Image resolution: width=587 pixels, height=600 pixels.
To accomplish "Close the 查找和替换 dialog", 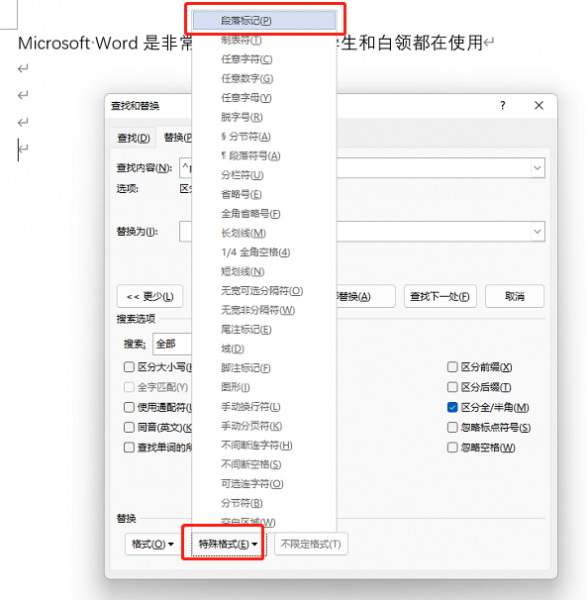I will 539,105.
